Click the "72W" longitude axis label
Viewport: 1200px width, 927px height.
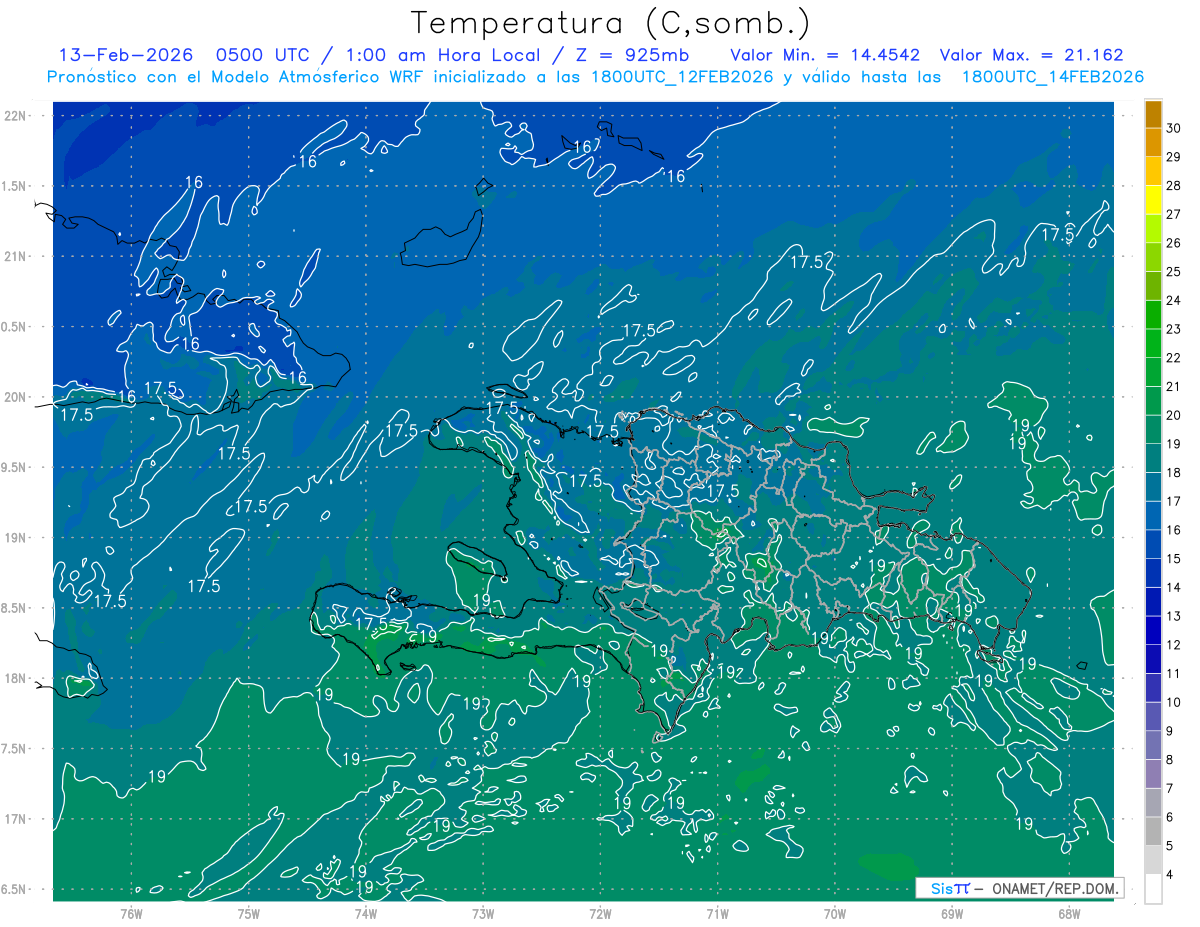click(x=600, y=914)
